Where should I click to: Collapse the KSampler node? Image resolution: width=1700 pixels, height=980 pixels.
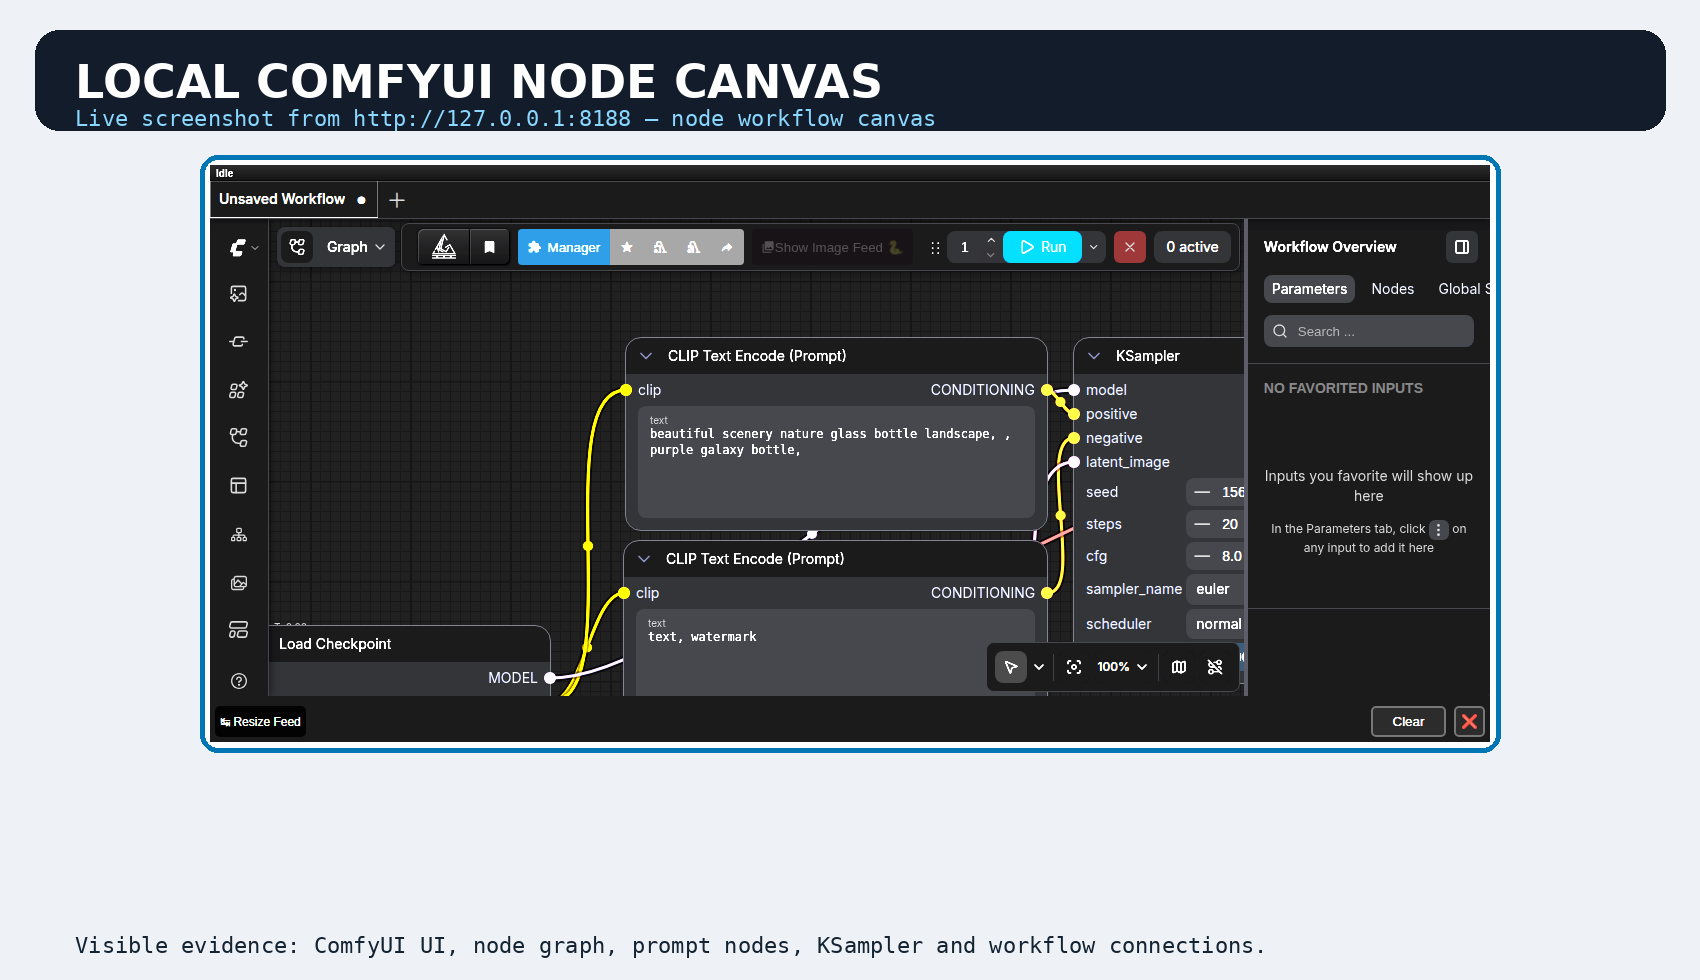pyautogui.click(x=1094, y=356)
